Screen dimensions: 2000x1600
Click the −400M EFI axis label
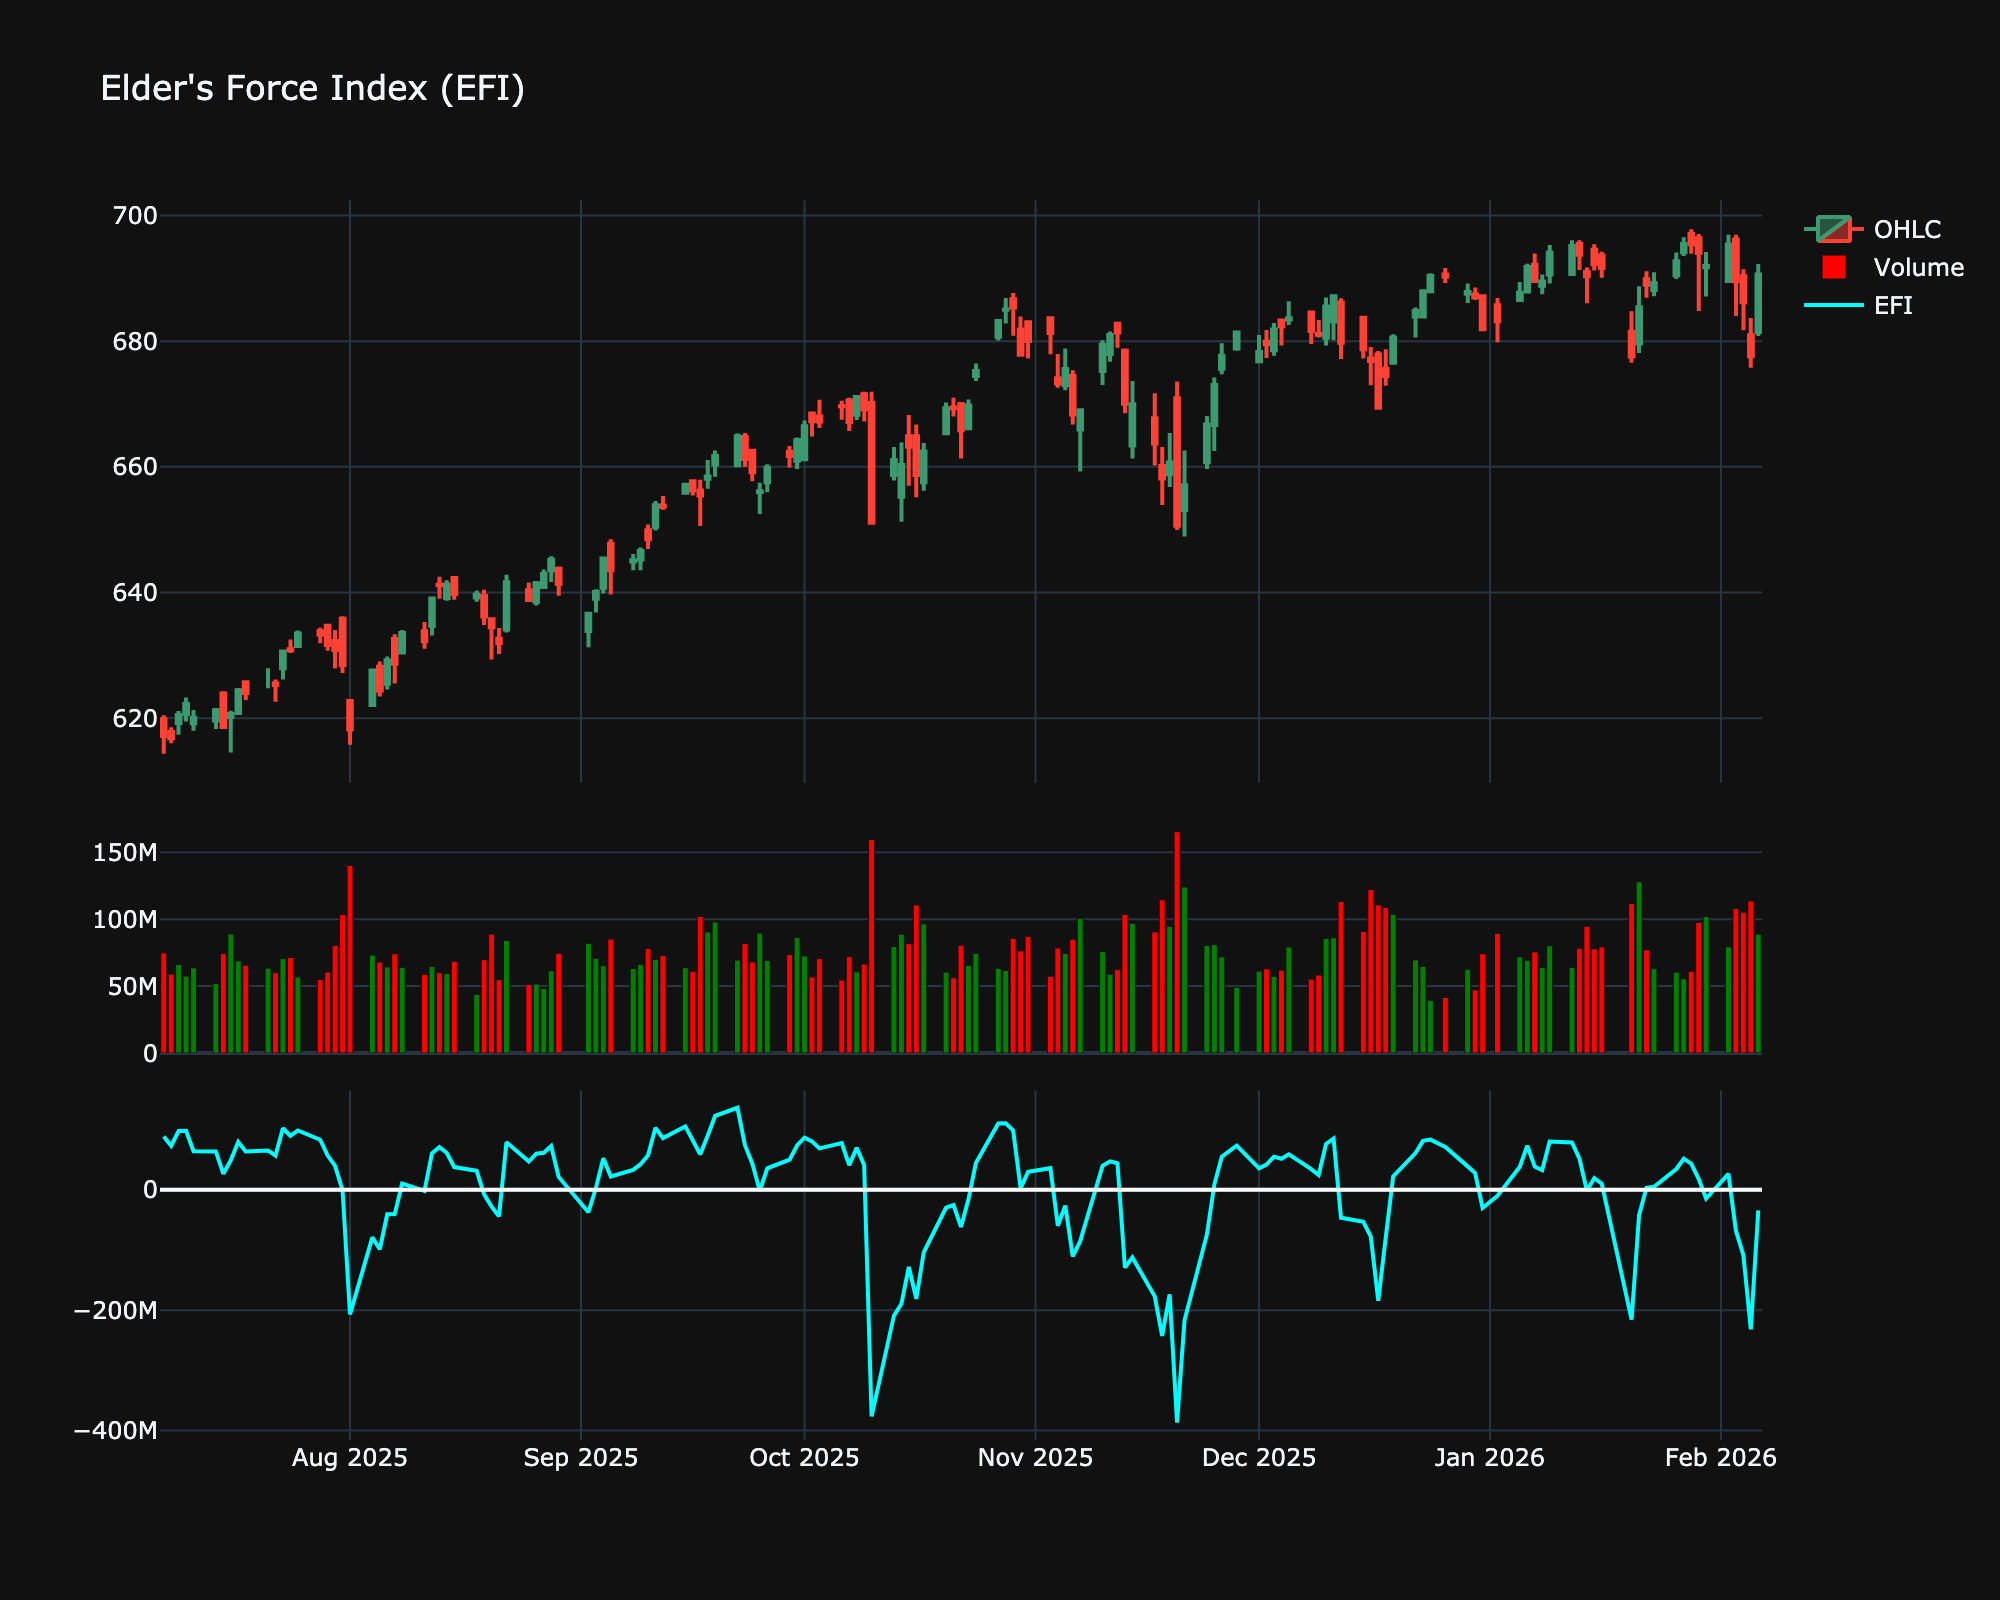[x=115, y=1431]
